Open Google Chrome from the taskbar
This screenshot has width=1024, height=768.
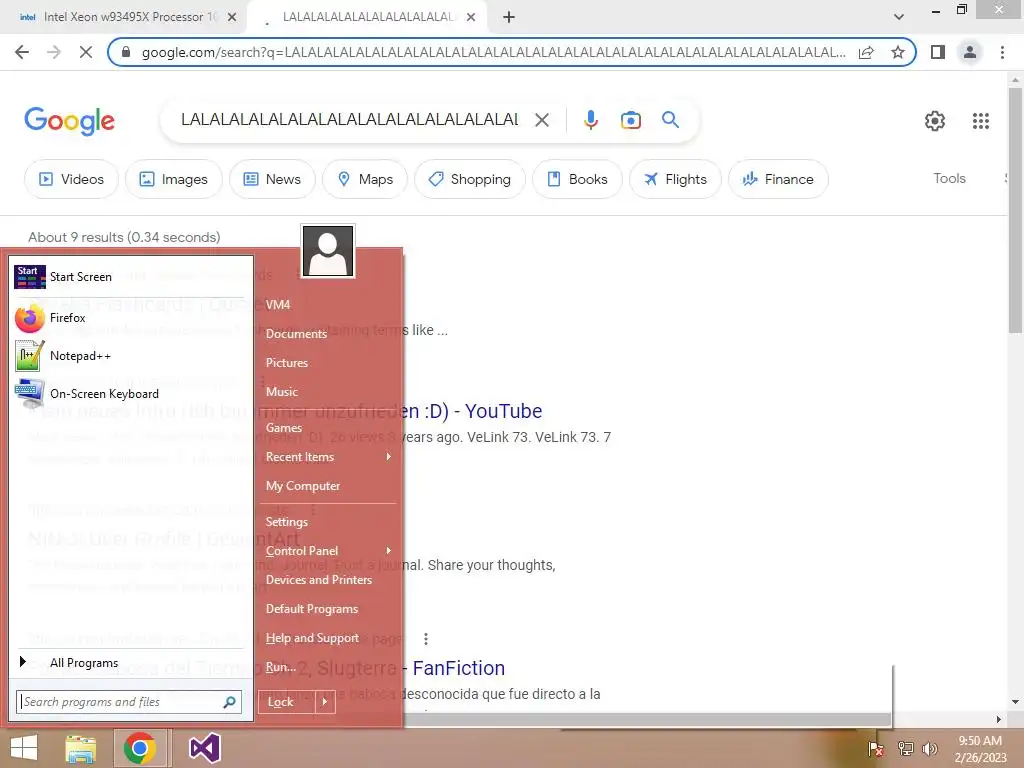139,748
